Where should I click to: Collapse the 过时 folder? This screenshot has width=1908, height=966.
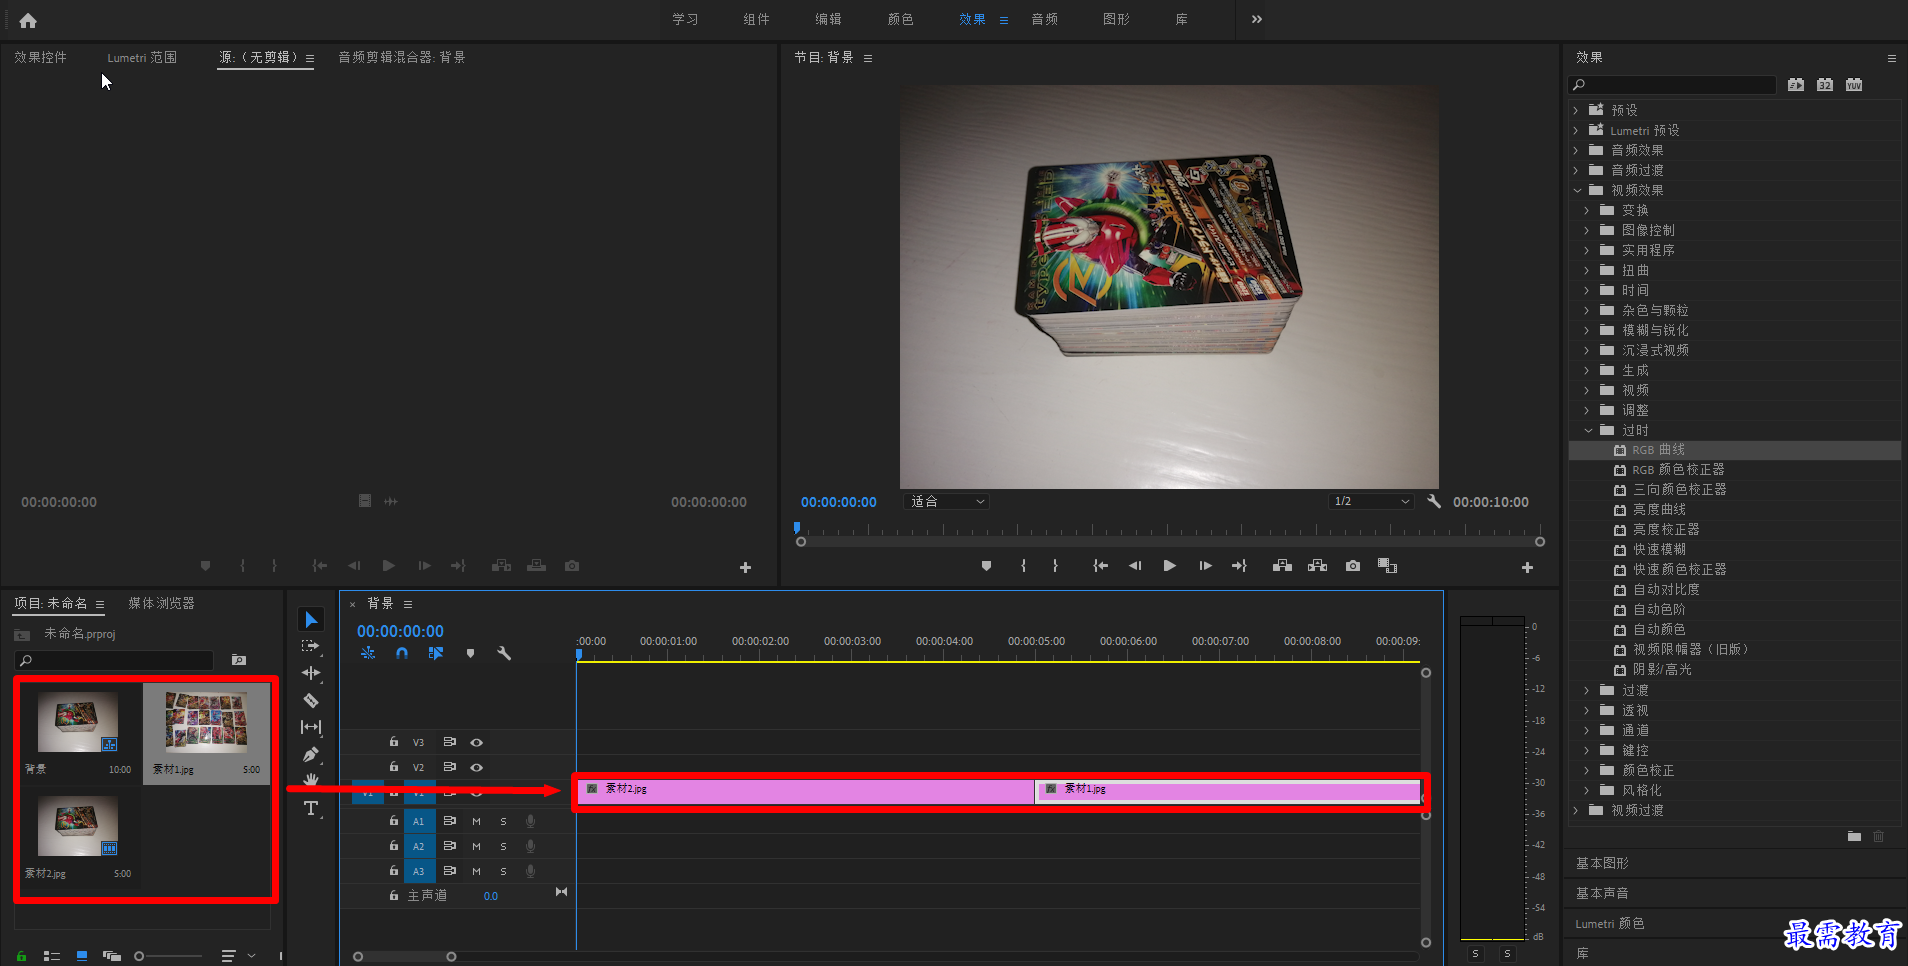point(1588,430)
